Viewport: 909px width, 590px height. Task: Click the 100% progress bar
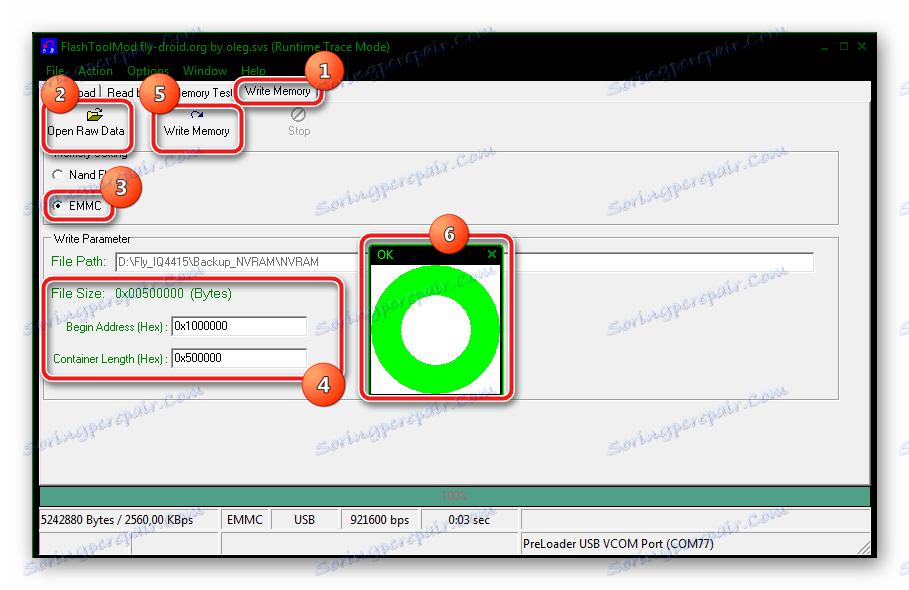[x=454, y=496]
